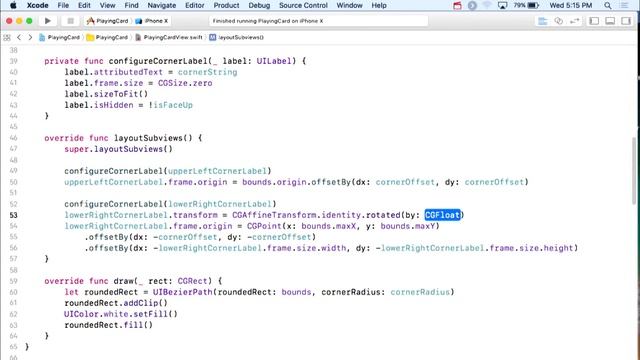Open the Navigate menu
This screenshot has width=640, height=360.
click(x=162, y=5)
